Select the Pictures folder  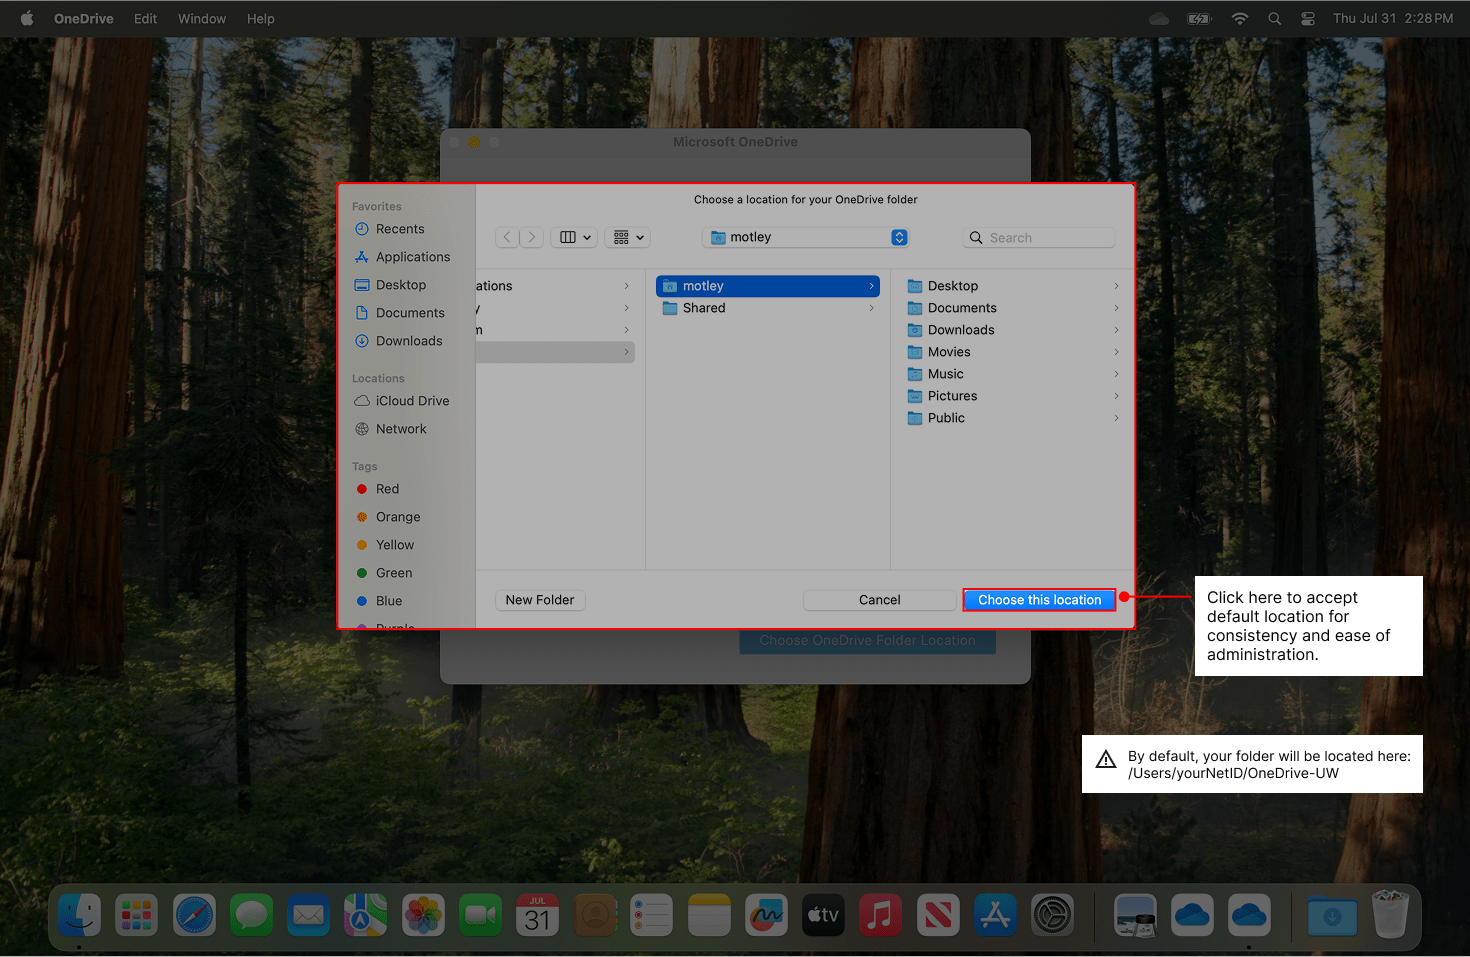(x=952, y=396)
